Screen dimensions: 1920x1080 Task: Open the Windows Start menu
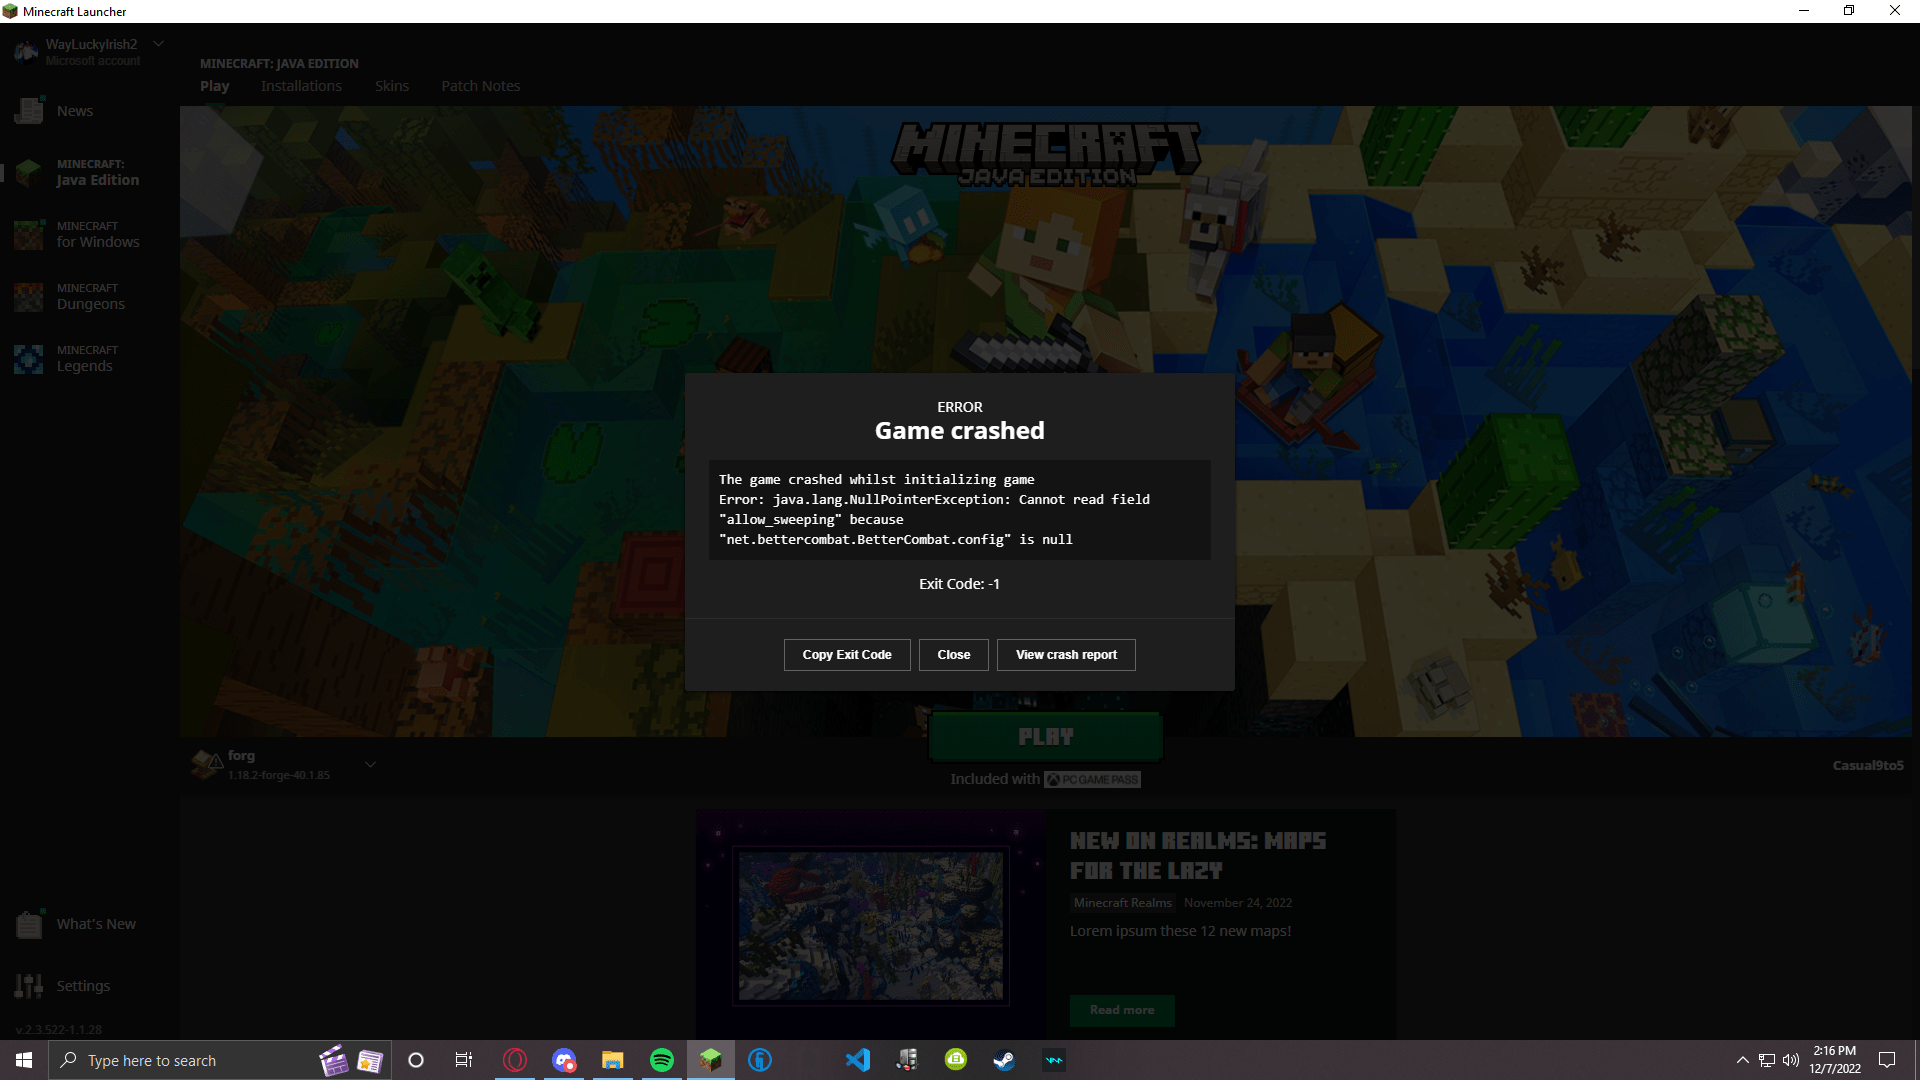coord(24,1060)
